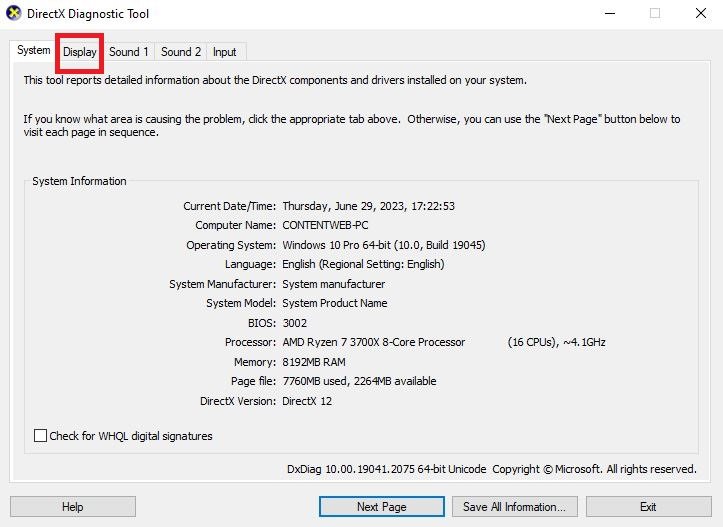
Task: Go to the Input tab
Action: pyautogui.click(x=225, y=52)
